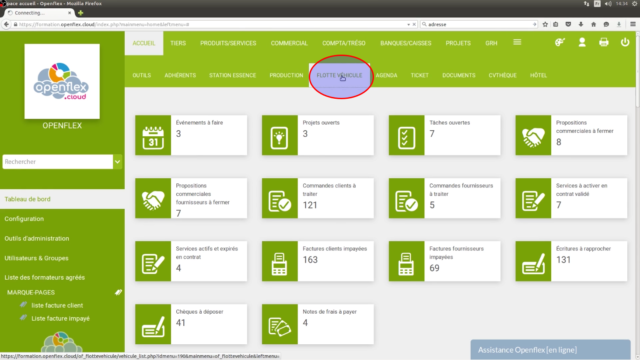Screen dimensions: 640x360
Task: Click the Factures fournisseurs impayées icon
Action: [x=407, y=261]
